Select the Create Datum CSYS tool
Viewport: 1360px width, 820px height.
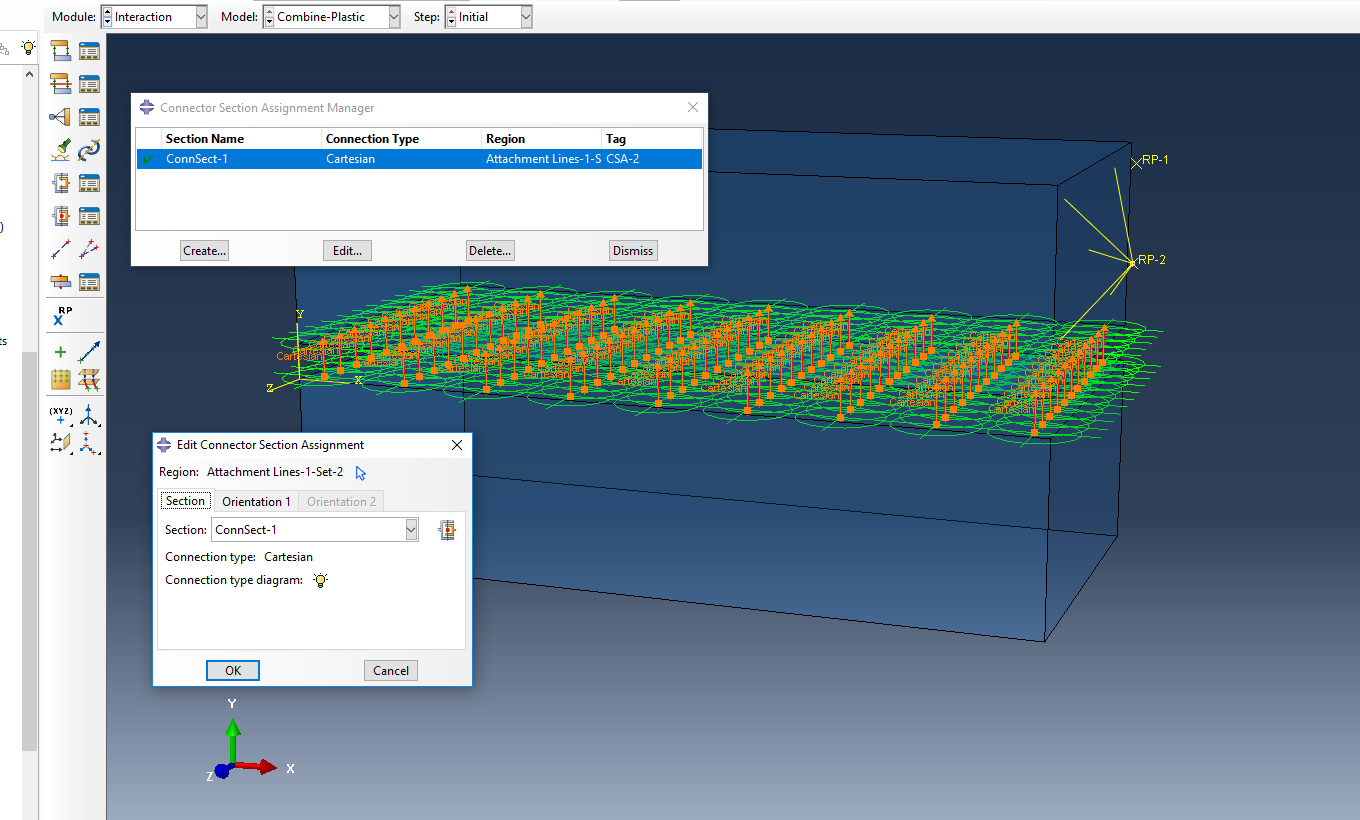[90, 415]
